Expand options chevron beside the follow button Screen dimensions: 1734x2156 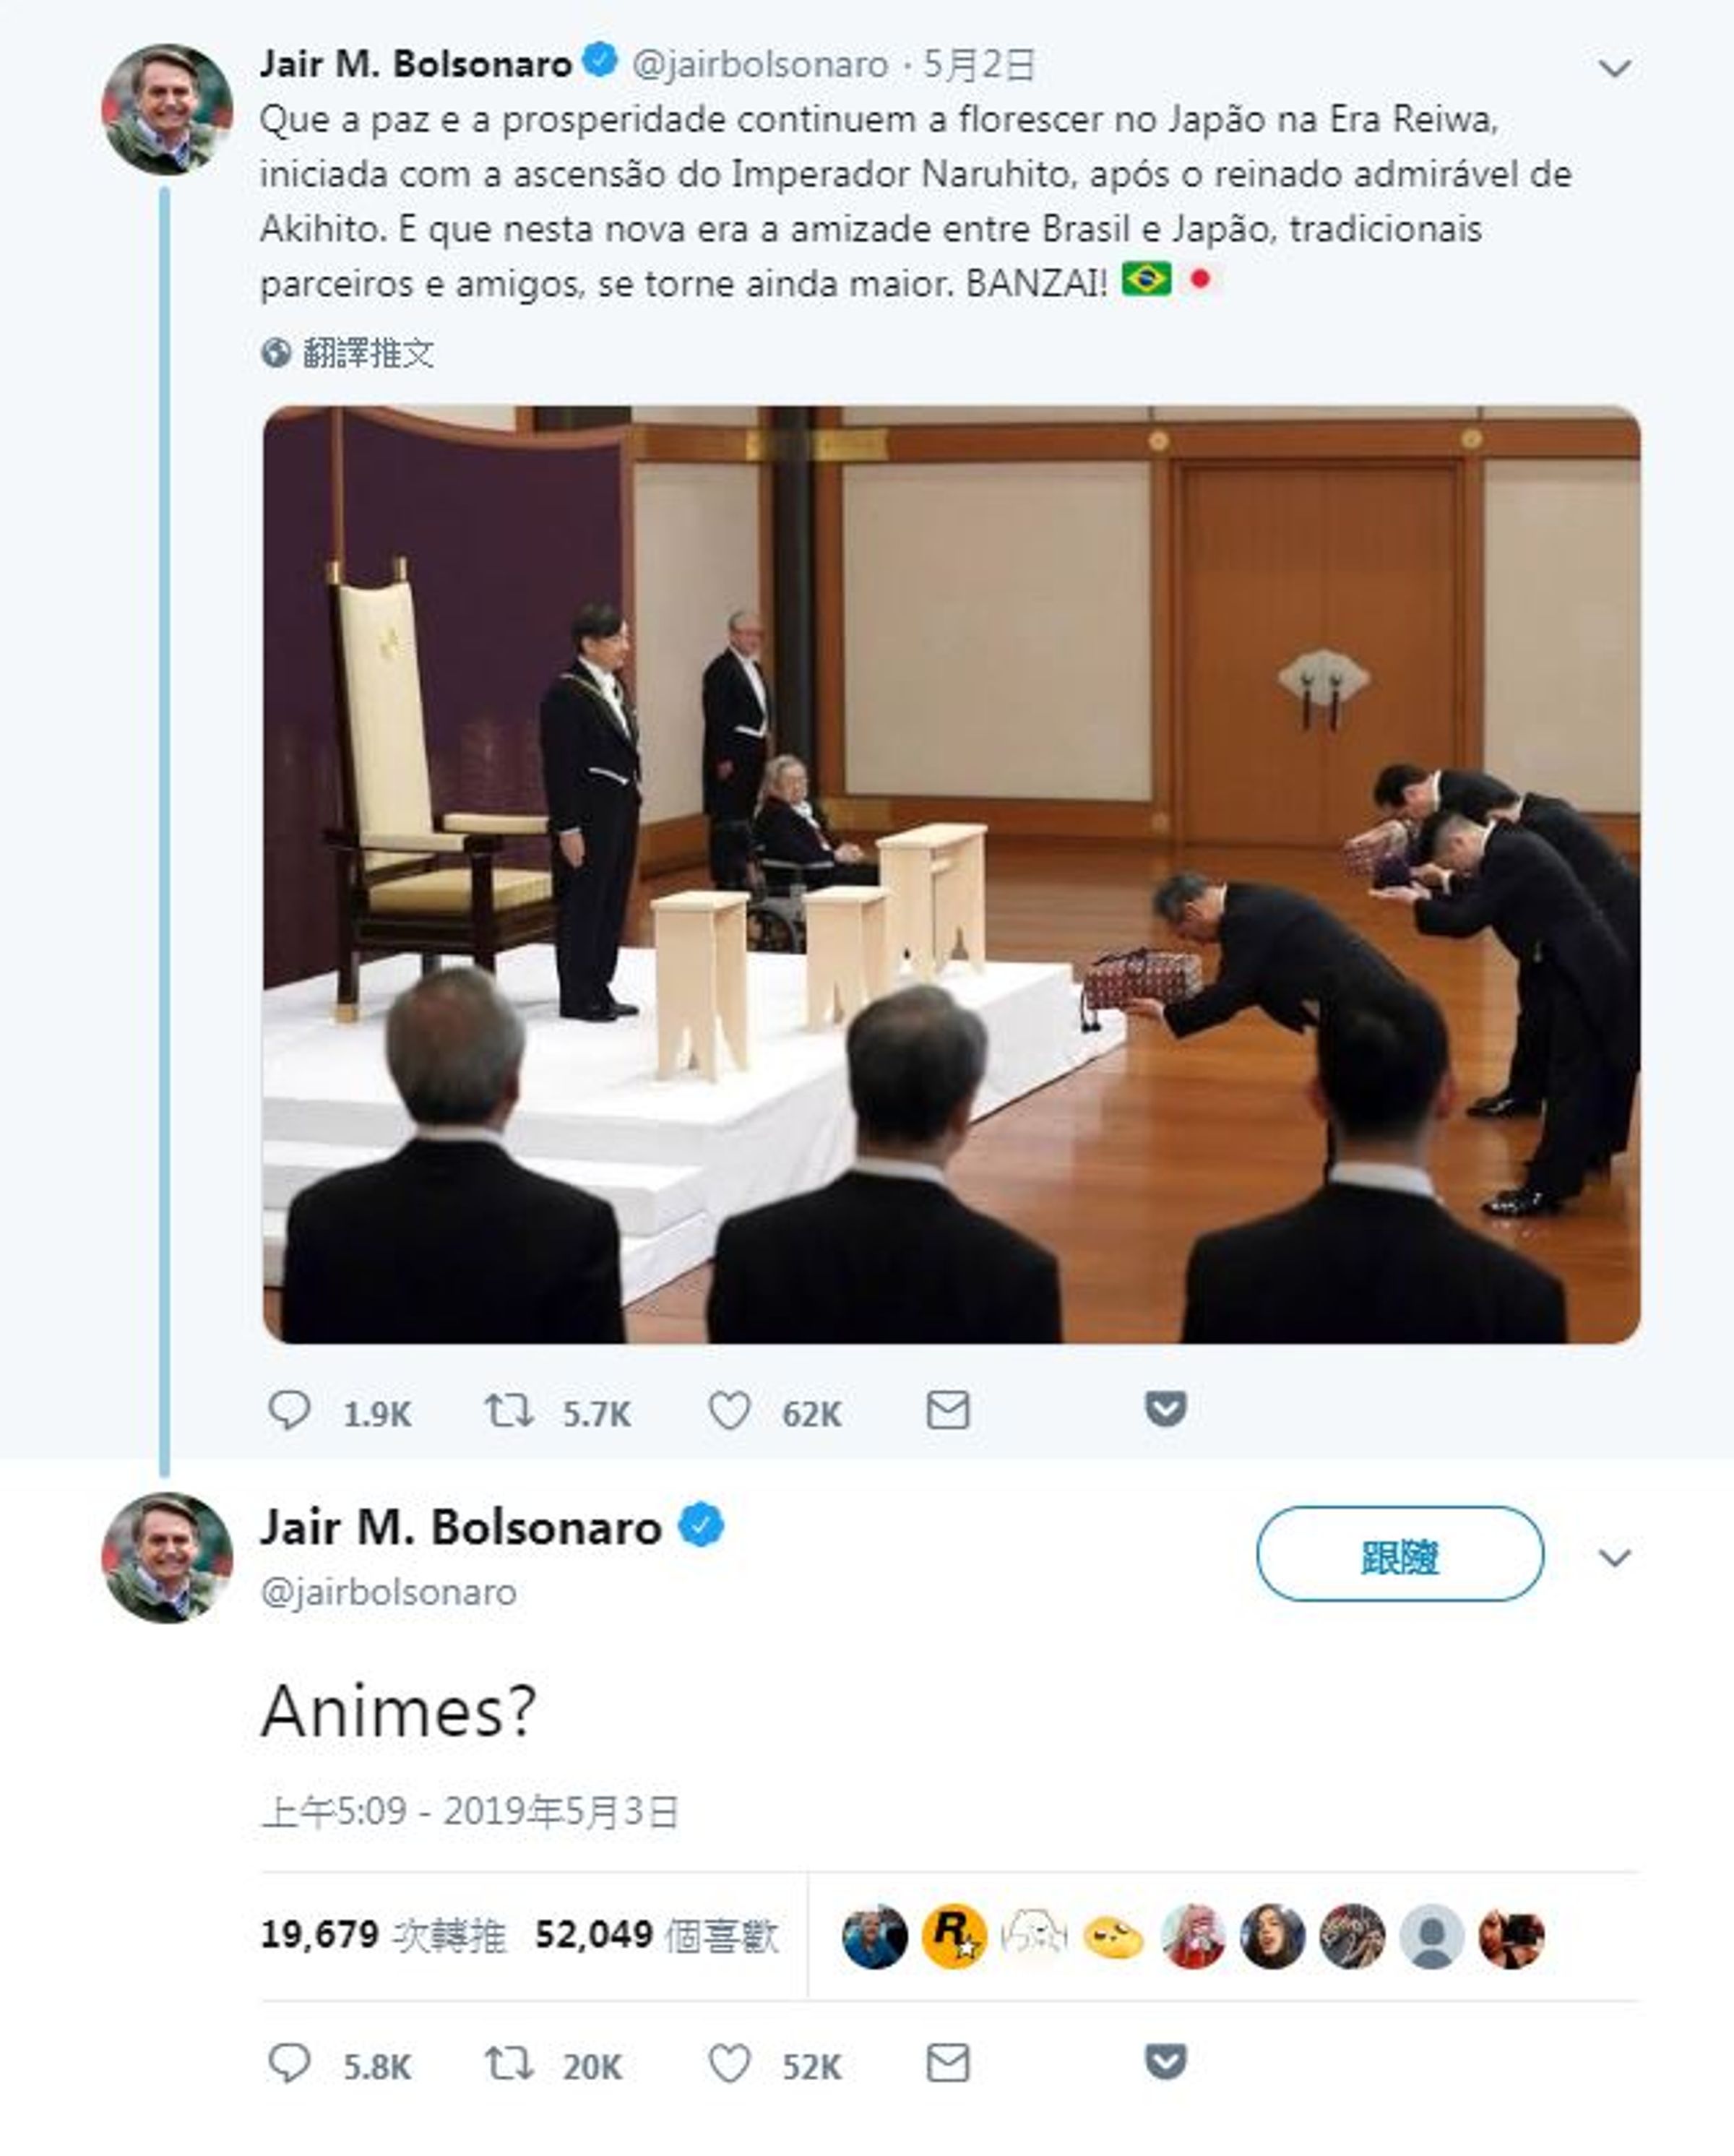(x=1615, y=1558)
